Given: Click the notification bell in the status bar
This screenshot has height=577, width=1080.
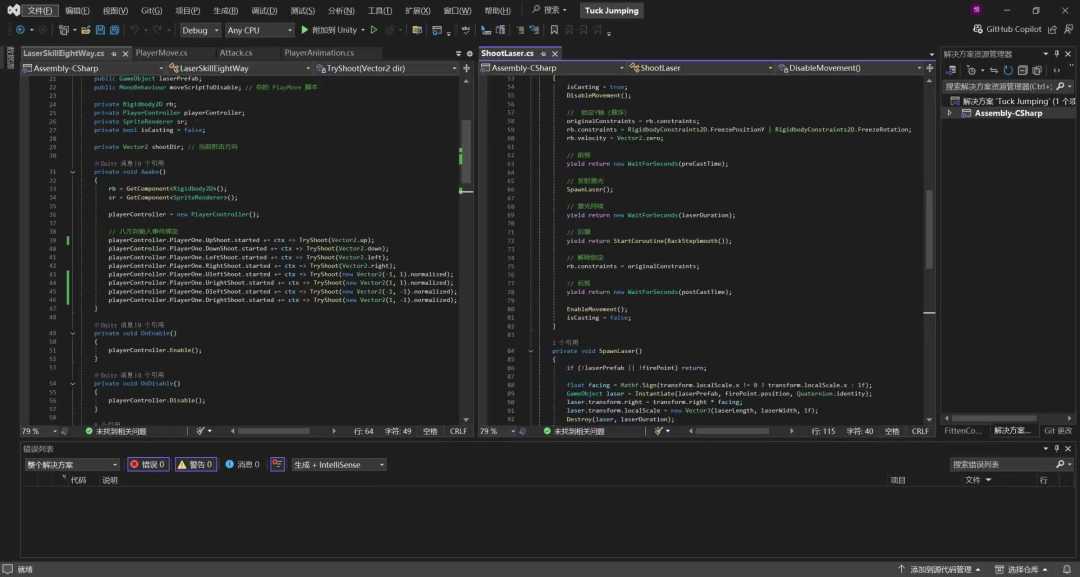Looking at the screenshot, I should (1066, 569).
